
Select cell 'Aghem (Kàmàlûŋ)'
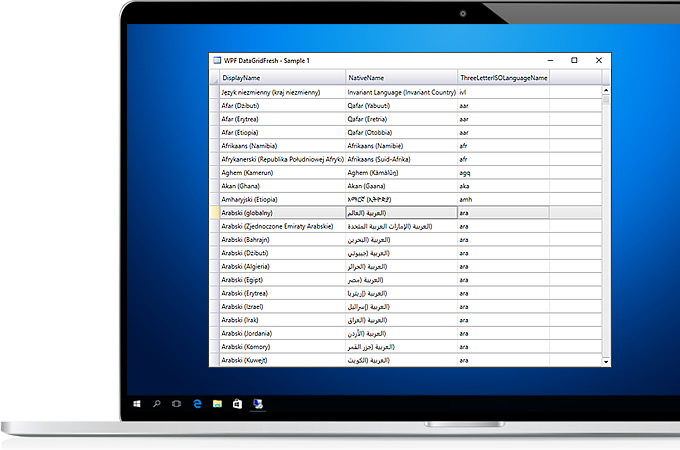[402, 173]
